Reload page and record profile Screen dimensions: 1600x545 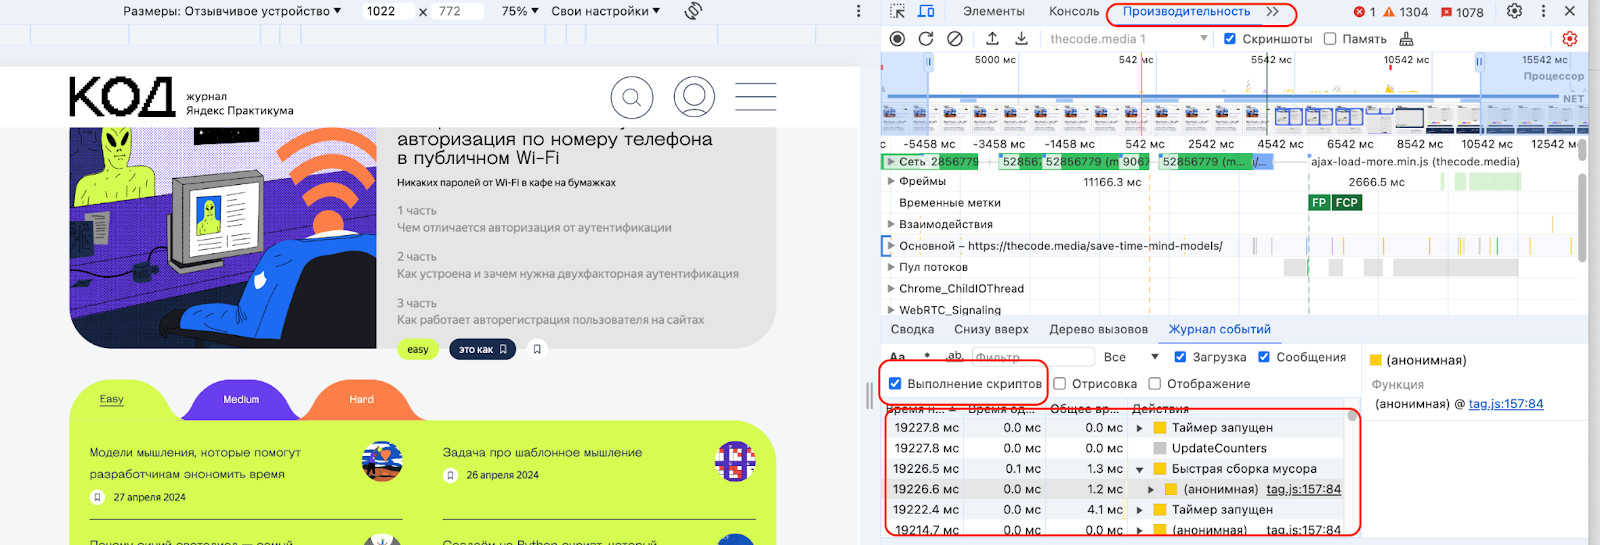[x=926, y=38]
